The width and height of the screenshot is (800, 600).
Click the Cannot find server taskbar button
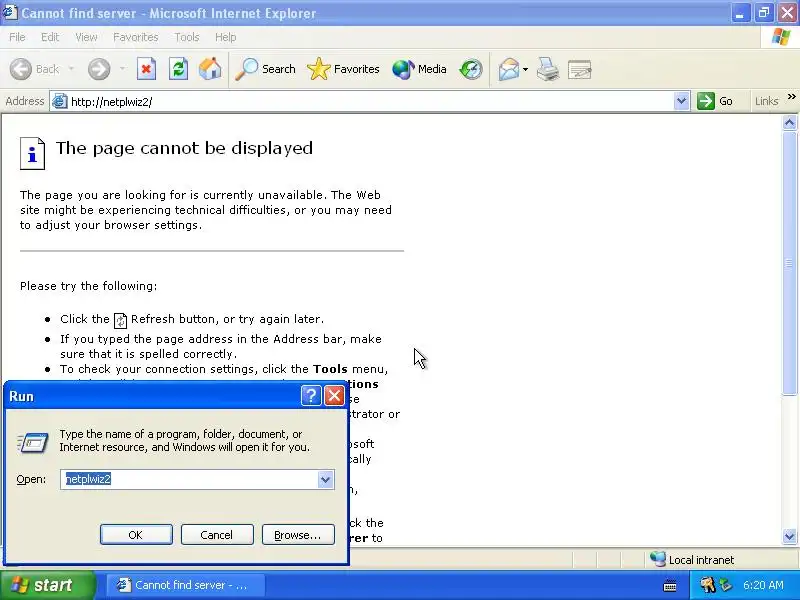tap(185, 585)
